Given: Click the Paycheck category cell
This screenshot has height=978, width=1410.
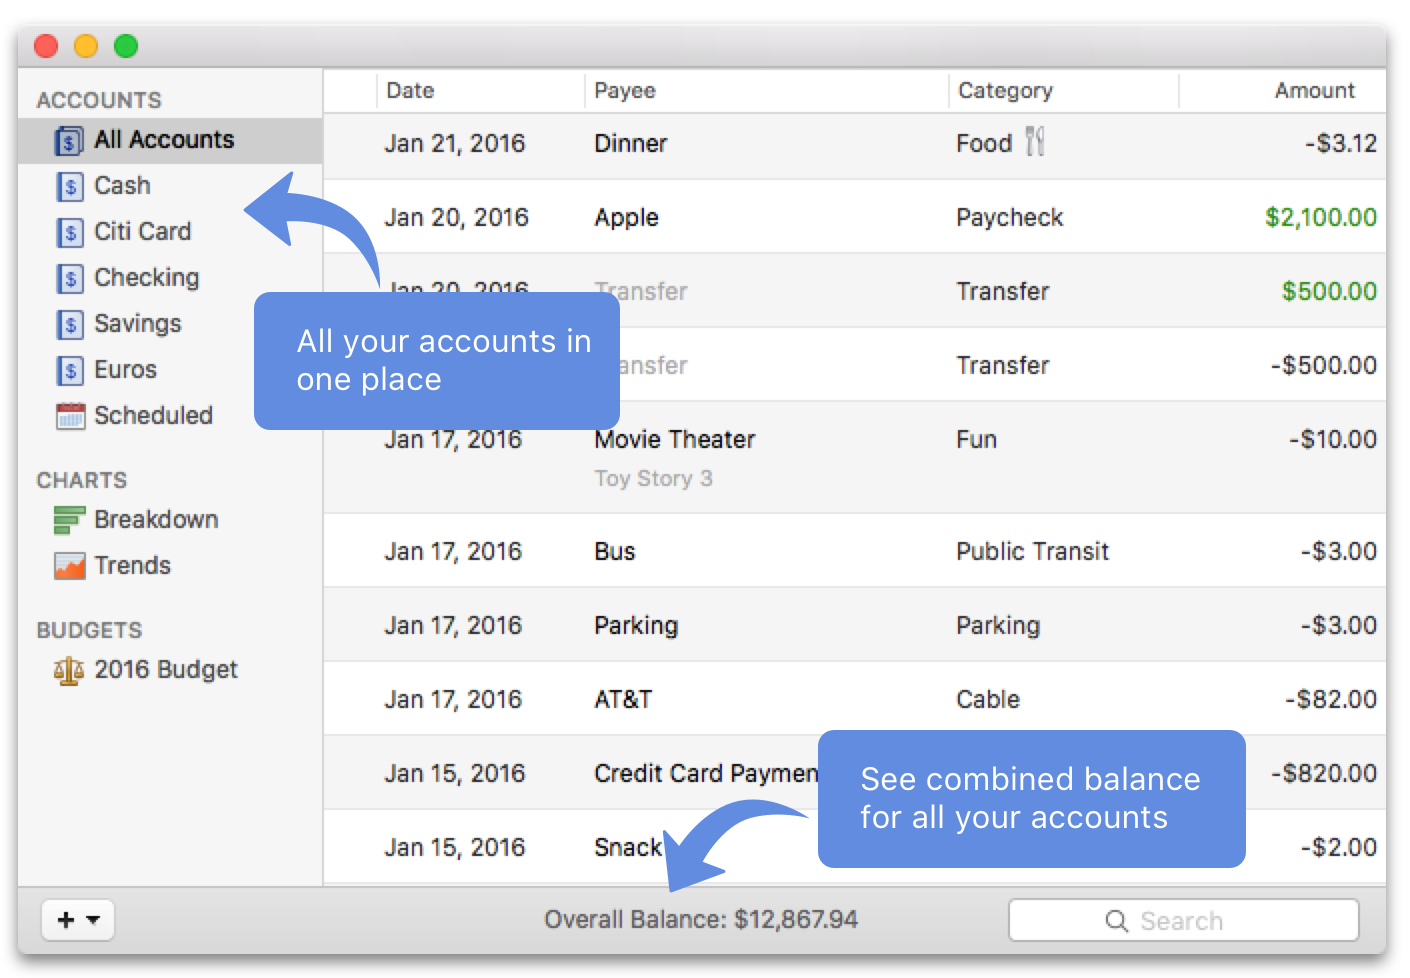Looking at the screenshot, I should 1009,218.
